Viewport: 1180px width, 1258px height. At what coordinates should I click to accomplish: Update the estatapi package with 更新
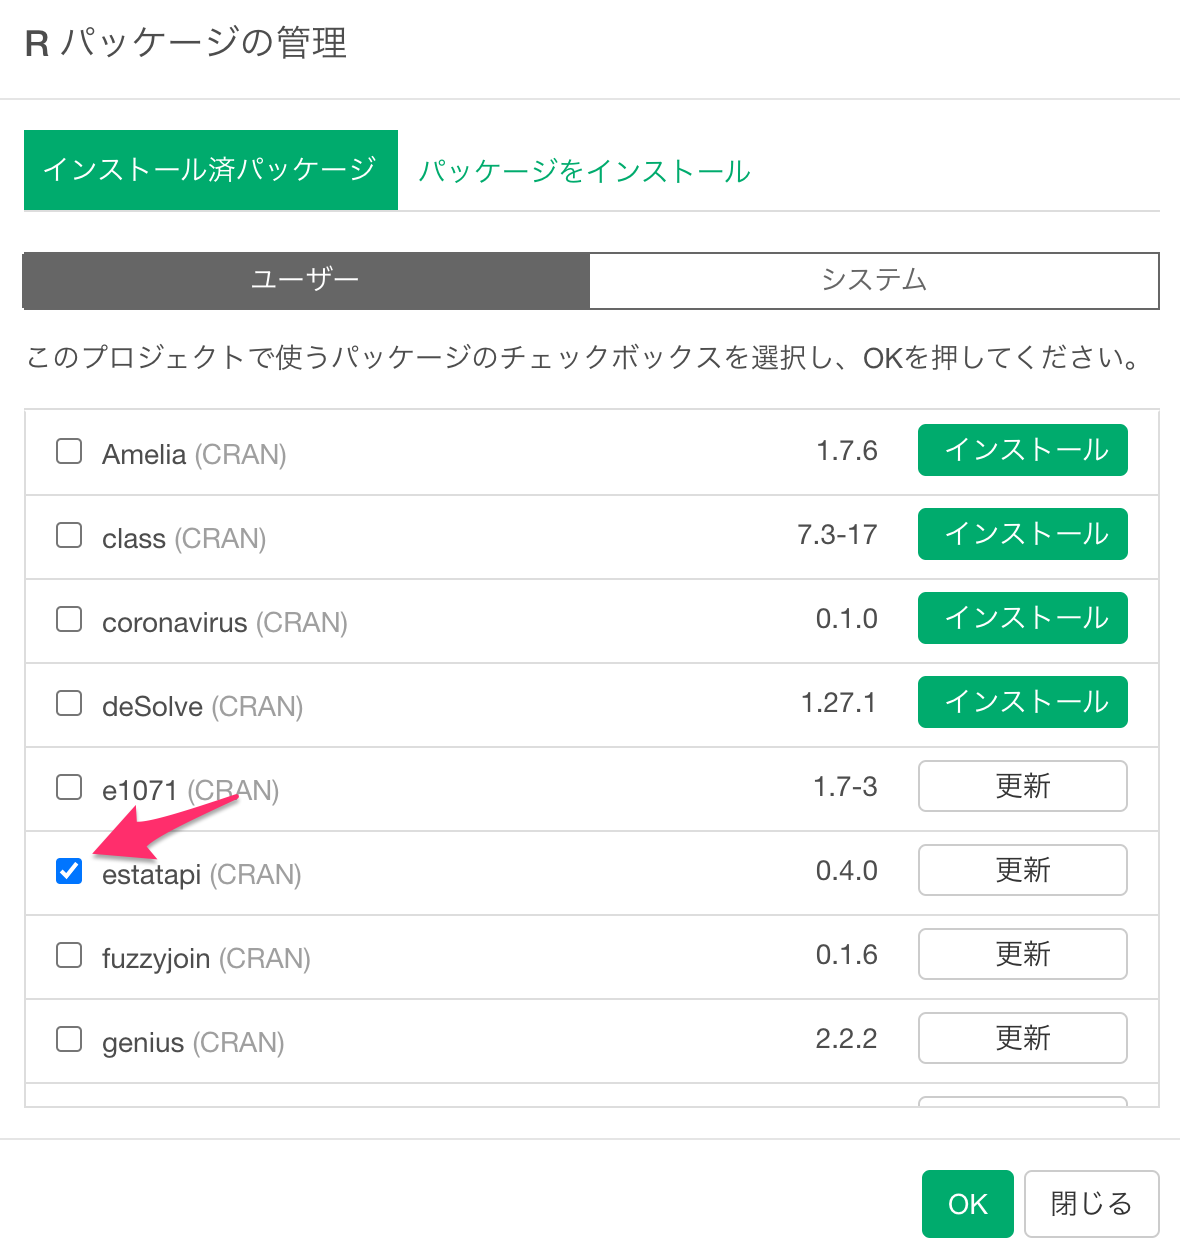pyautogui.click(x=1023, y=870)
